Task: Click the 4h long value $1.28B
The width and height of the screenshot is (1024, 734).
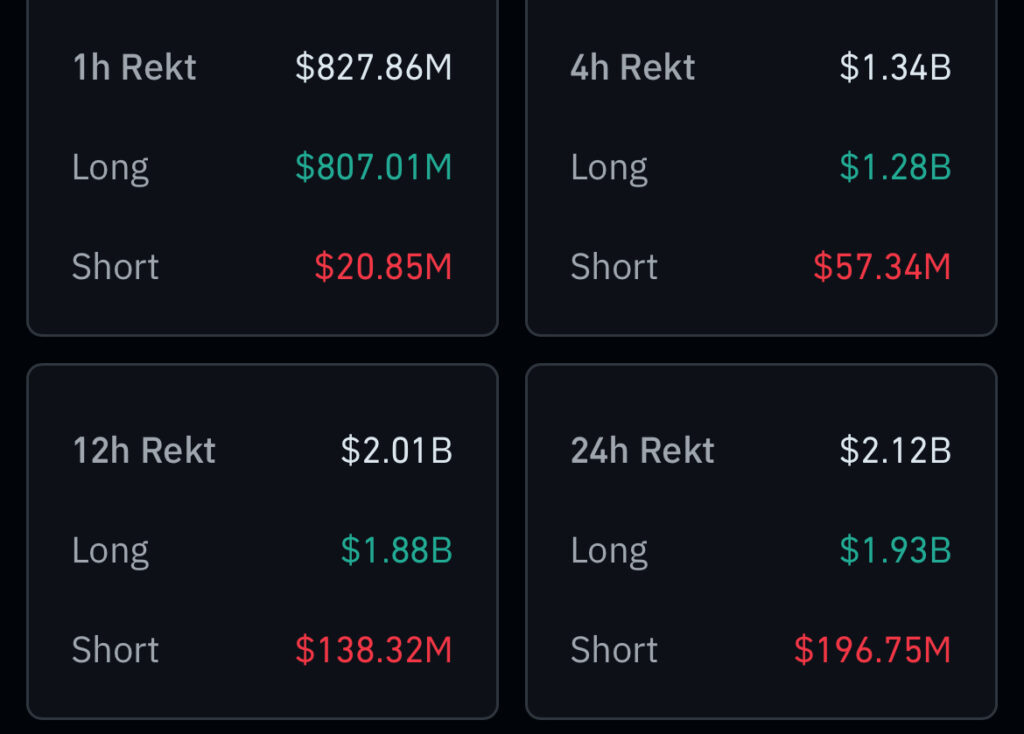Action: coord(895,167)
